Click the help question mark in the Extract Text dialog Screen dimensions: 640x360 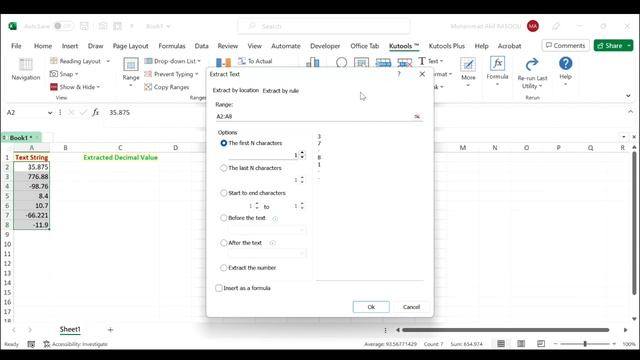coord(399,74)
